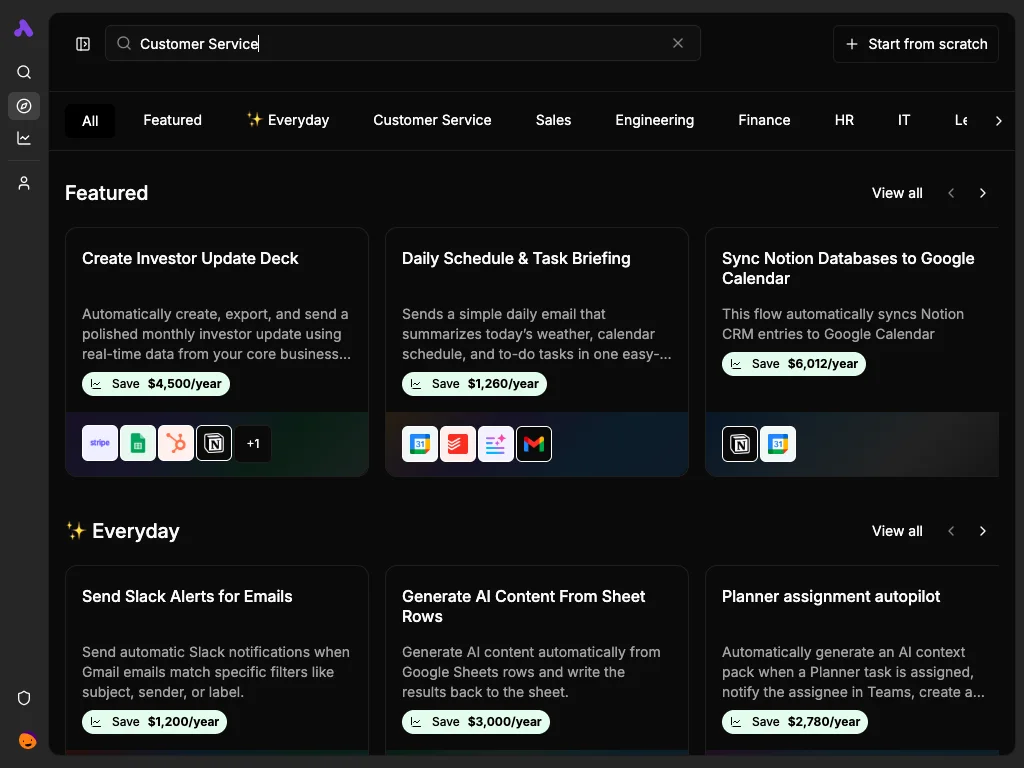Viewport: 1024px width, 768px height.
Task: Click Save $1,200/year badge
Action: click(x=154, y=722)
